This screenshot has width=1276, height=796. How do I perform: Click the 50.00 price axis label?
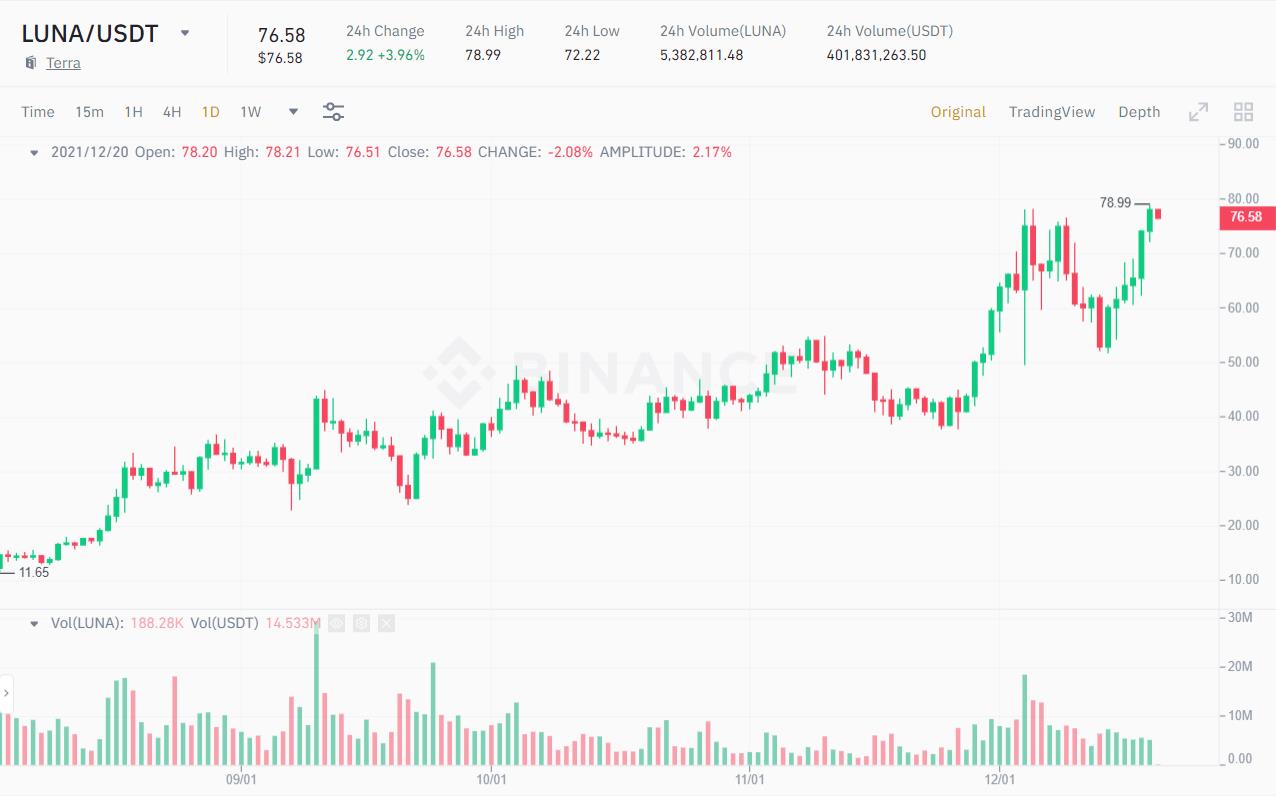1244,362
